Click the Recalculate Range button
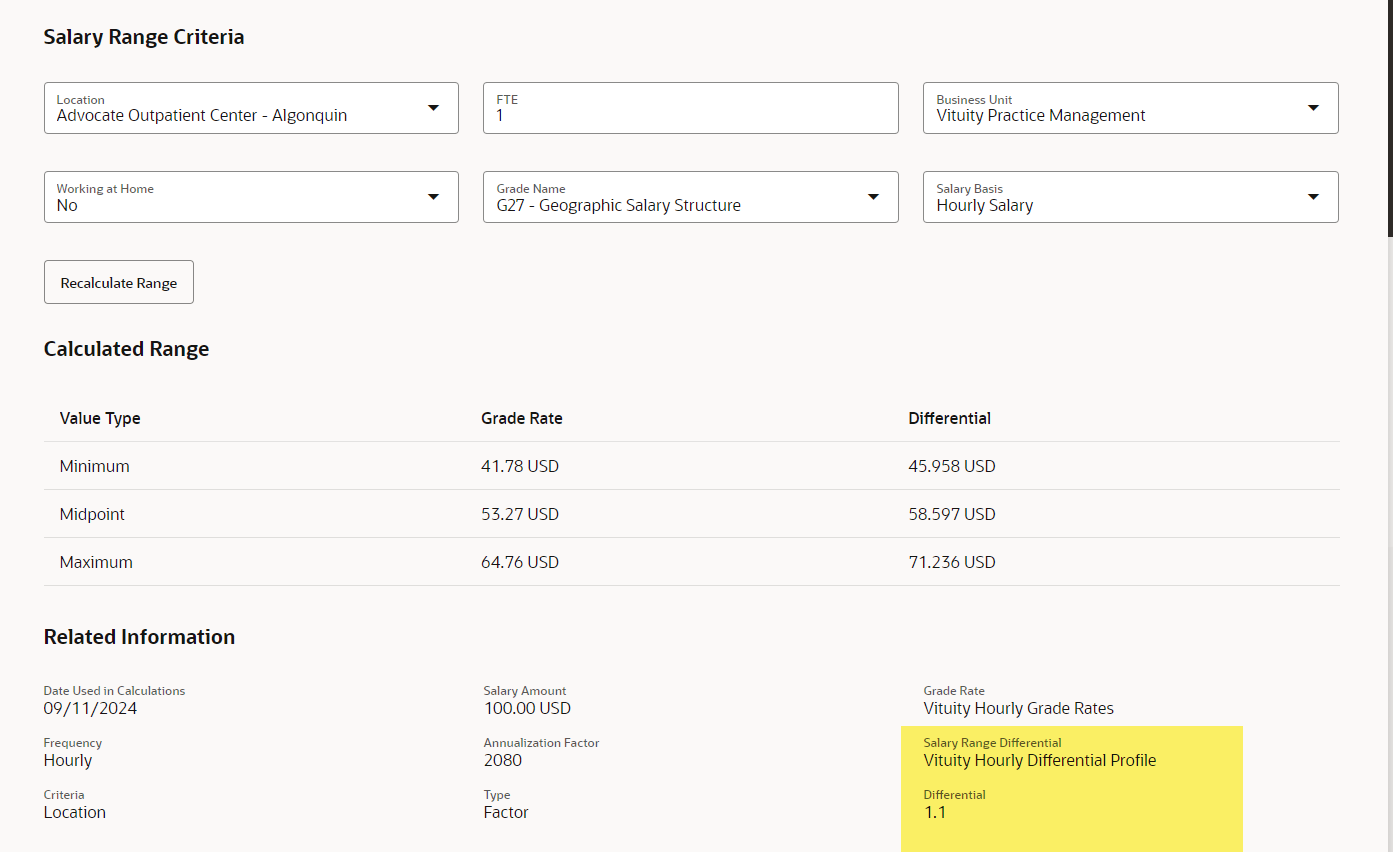Viewport: 1393px width, 852px height. coord(119,283)
